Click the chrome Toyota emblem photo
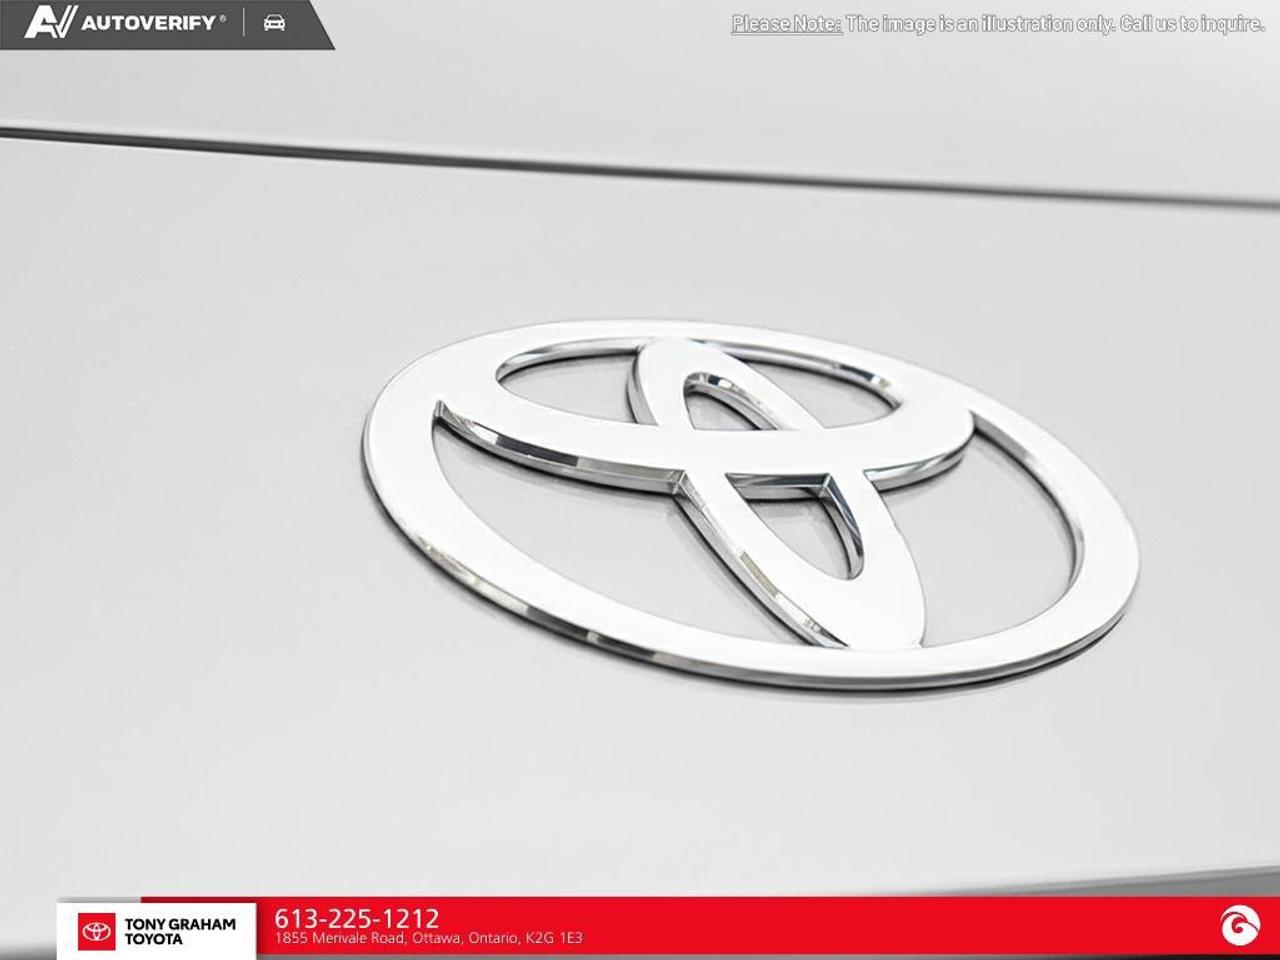1280x960 pixels. 750,504
